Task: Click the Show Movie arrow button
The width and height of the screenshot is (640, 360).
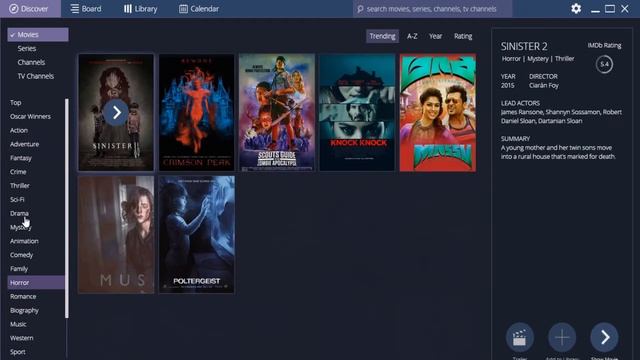Action: pyautogui.click(x=604, y=337)
